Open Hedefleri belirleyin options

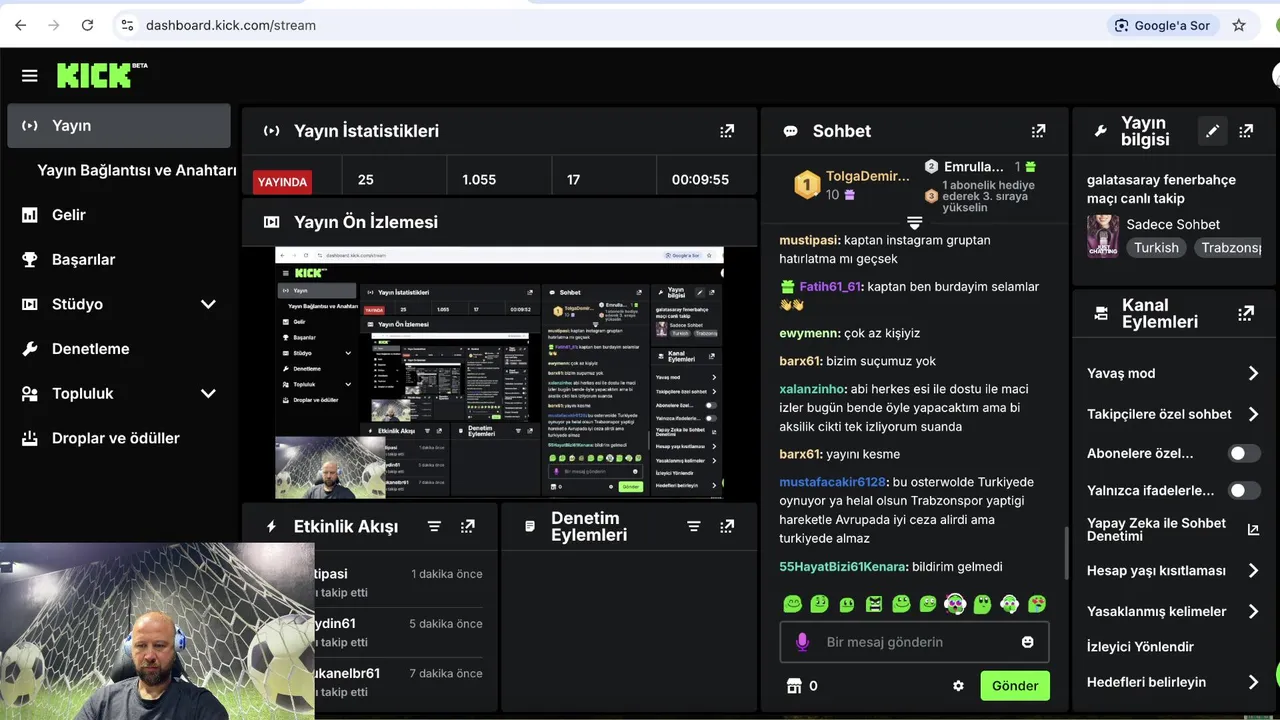coord(1173,682)
